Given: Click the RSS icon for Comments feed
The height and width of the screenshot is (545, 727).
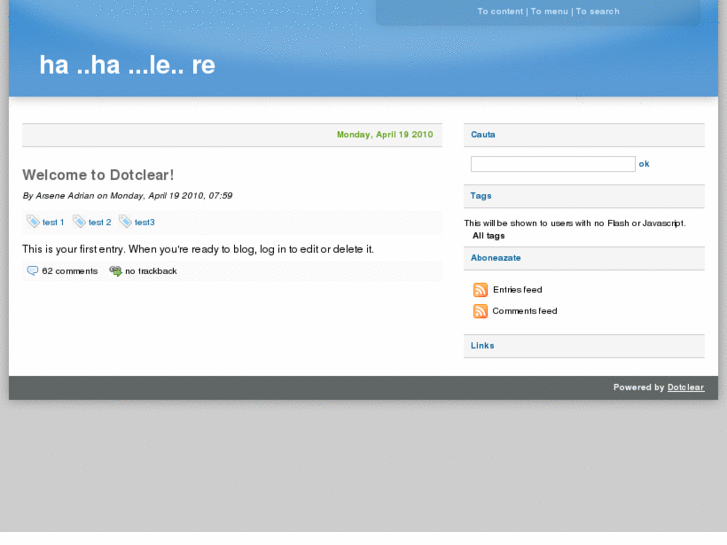Looking at the screenshot, I should click(480, 311).
